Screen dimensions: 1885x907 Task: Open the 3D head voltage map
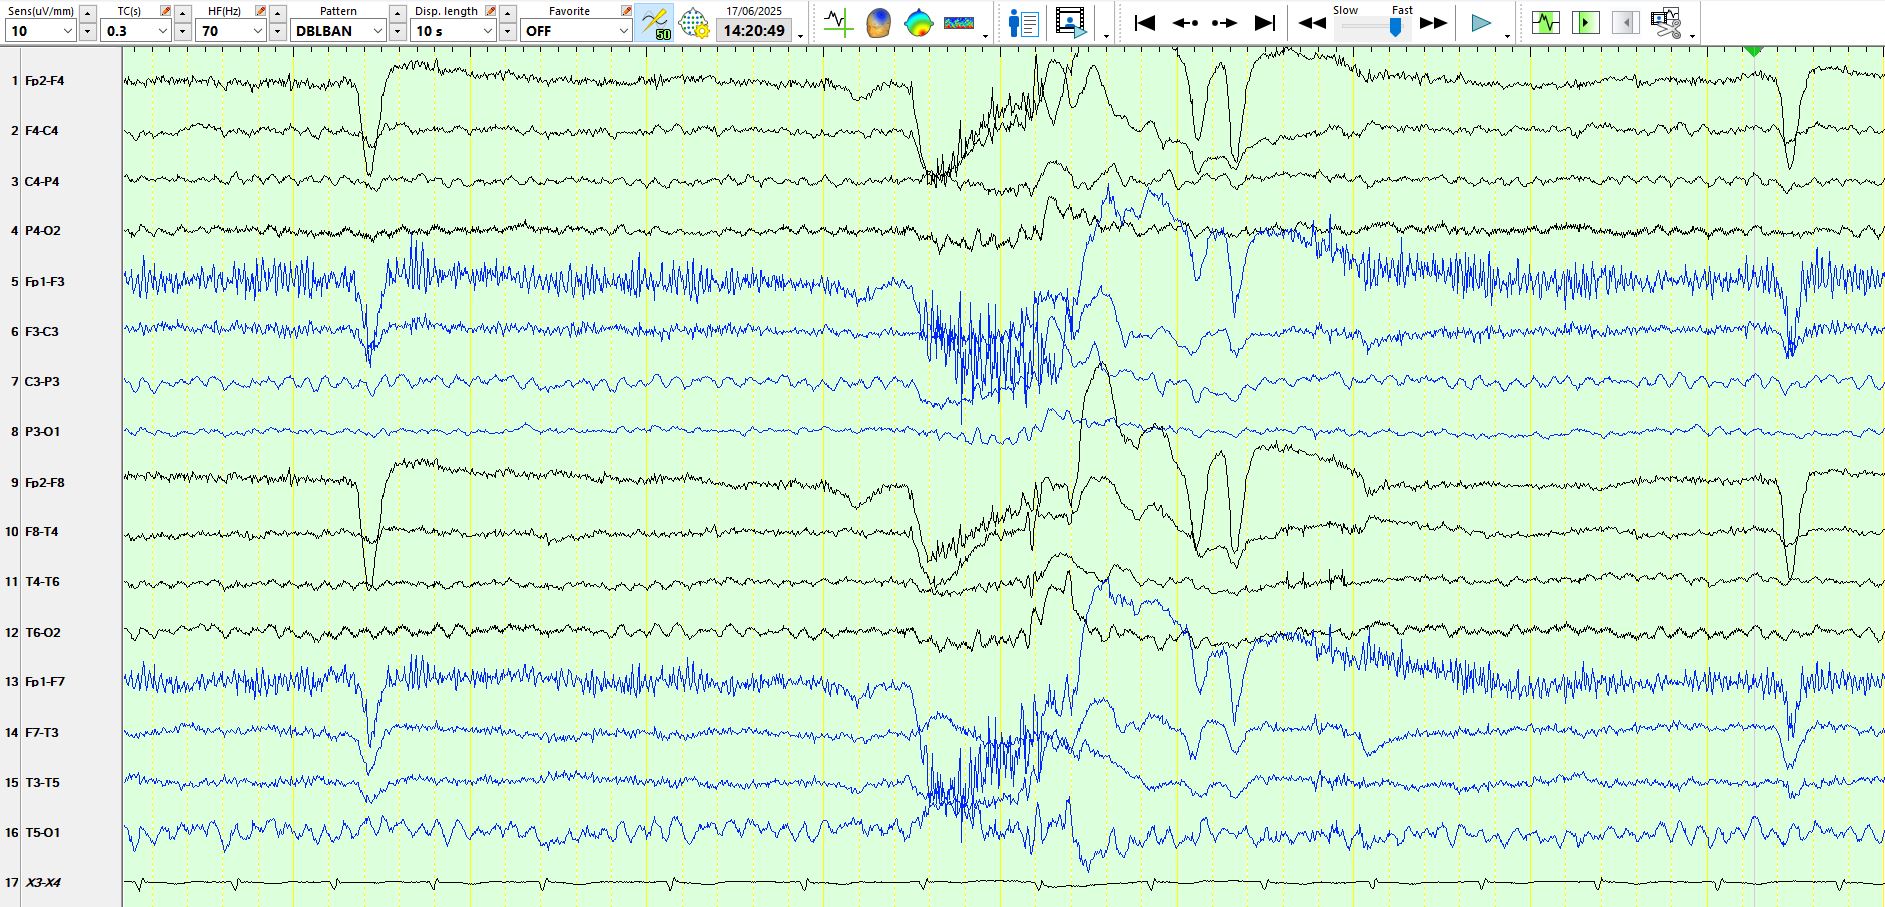[878, 22]
